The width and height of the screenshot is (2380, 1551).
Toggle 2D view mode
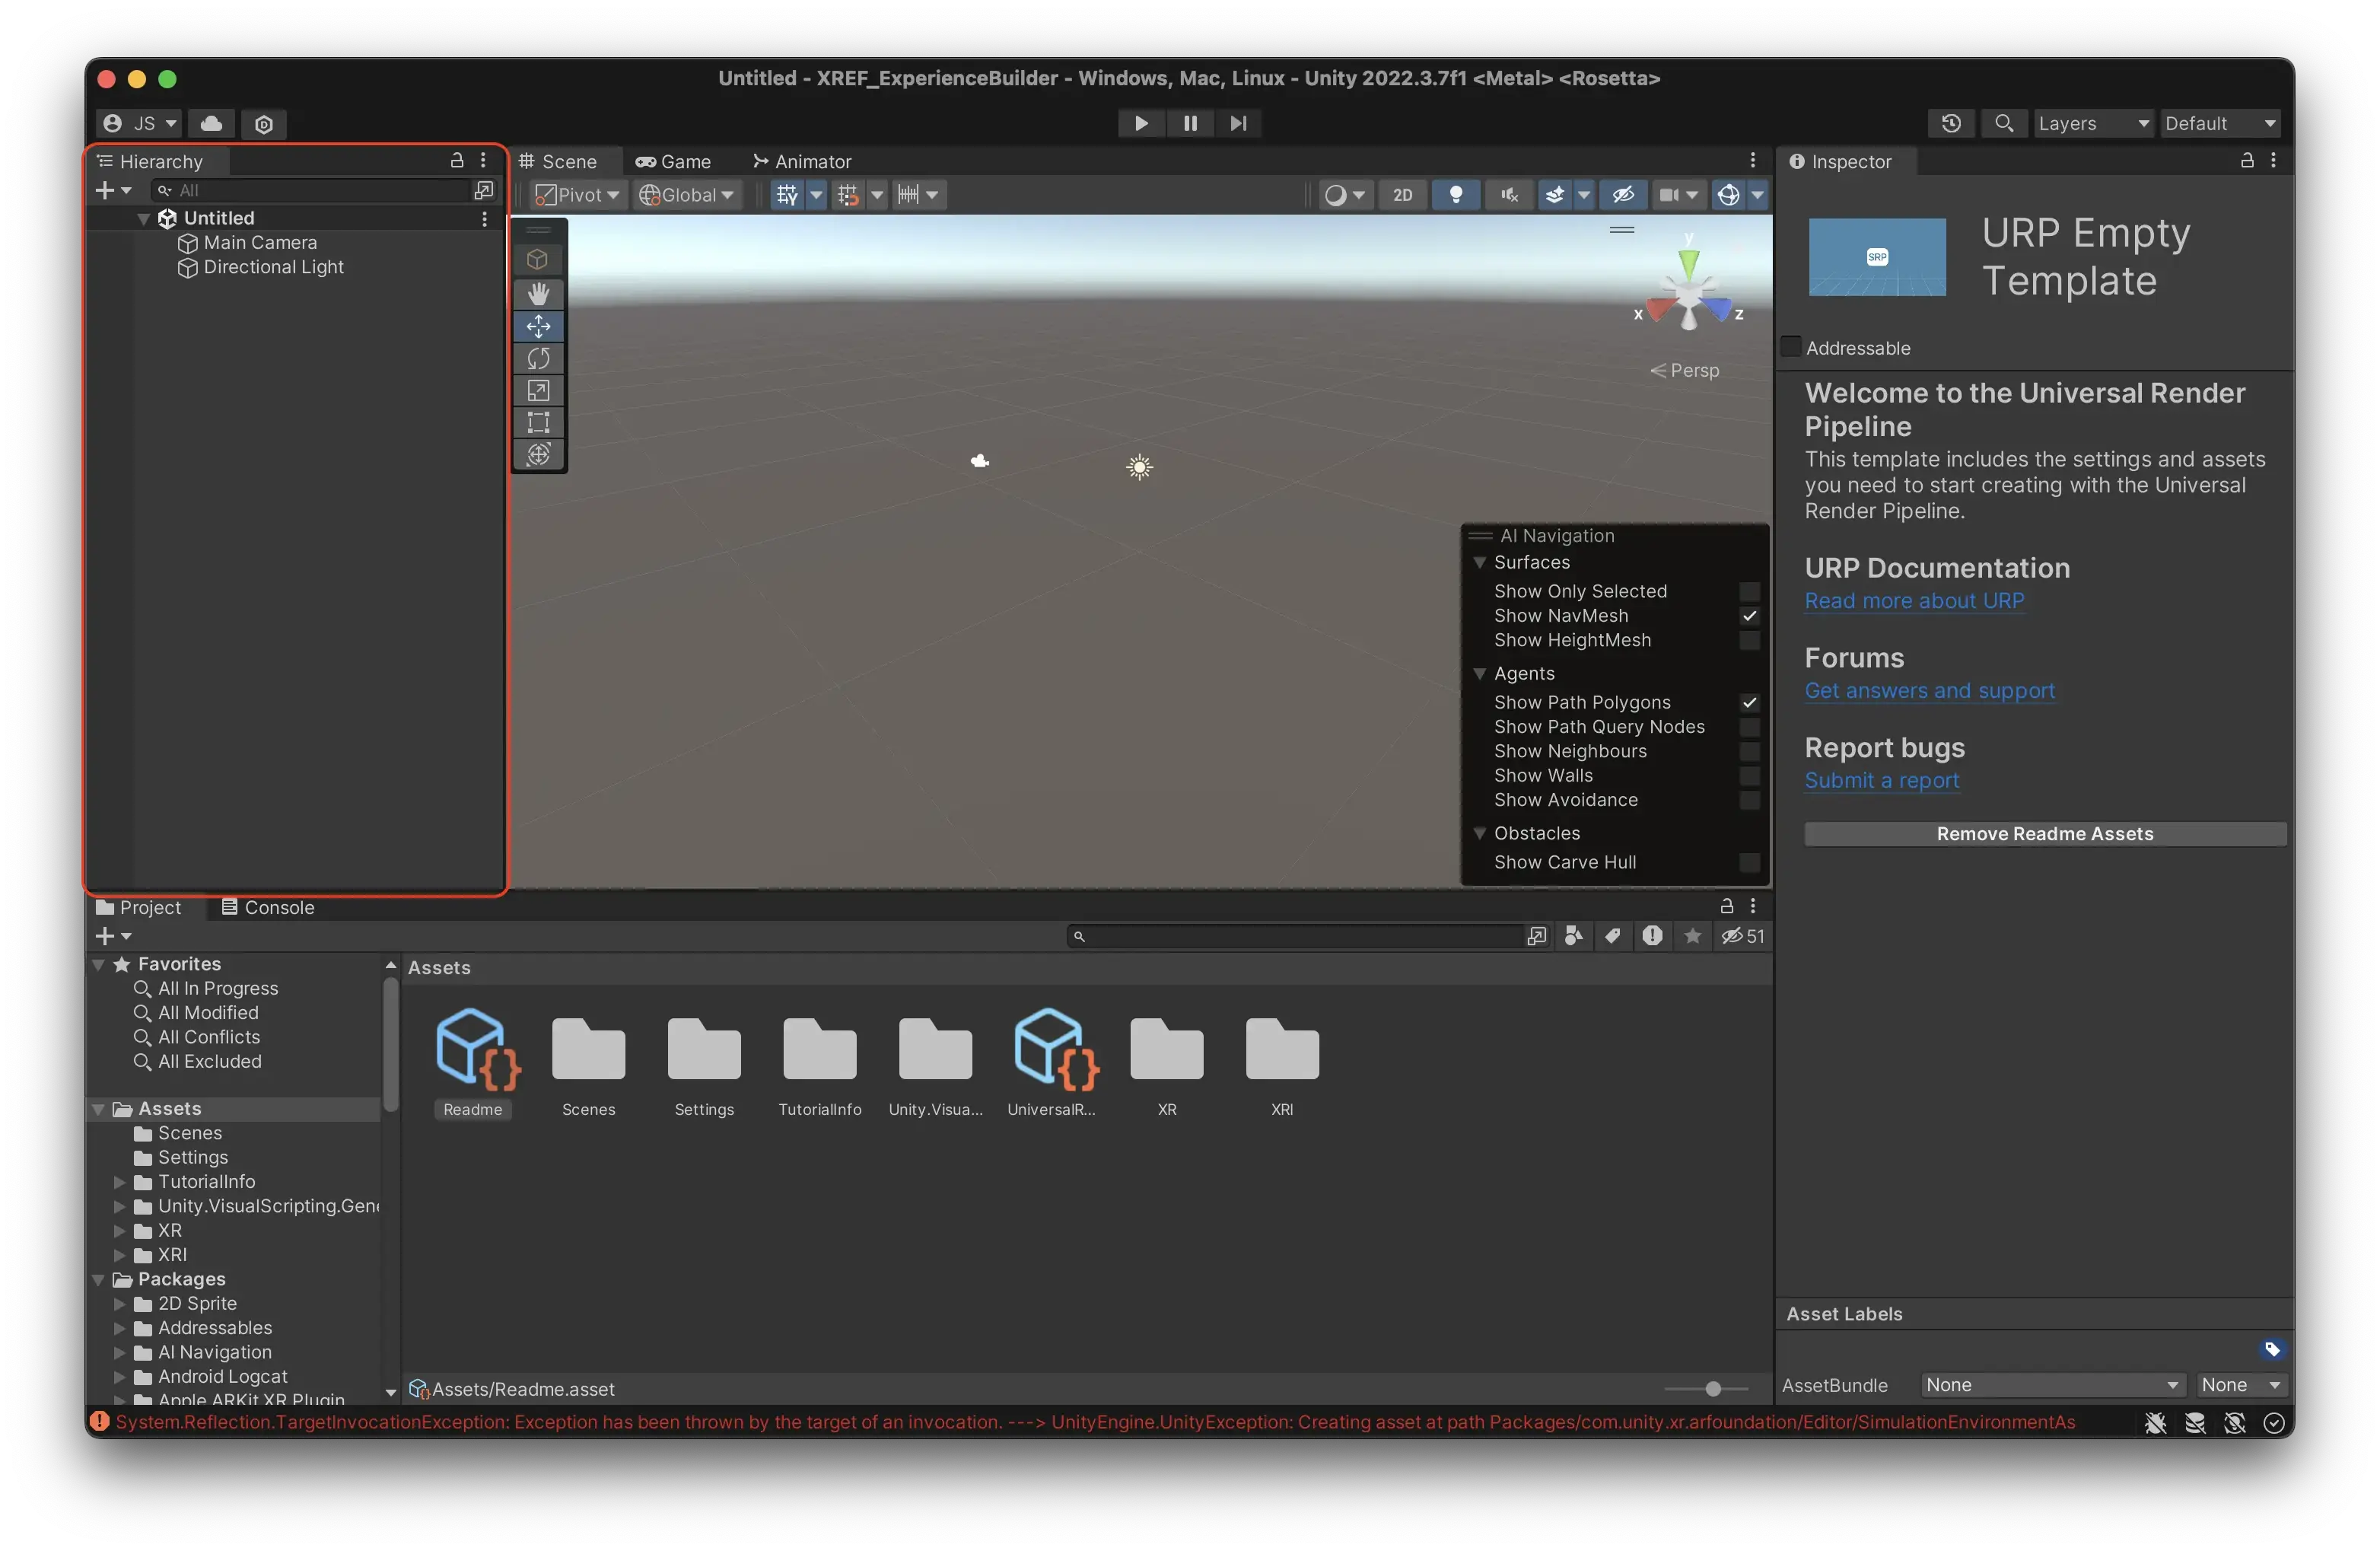coord(1402,195)
